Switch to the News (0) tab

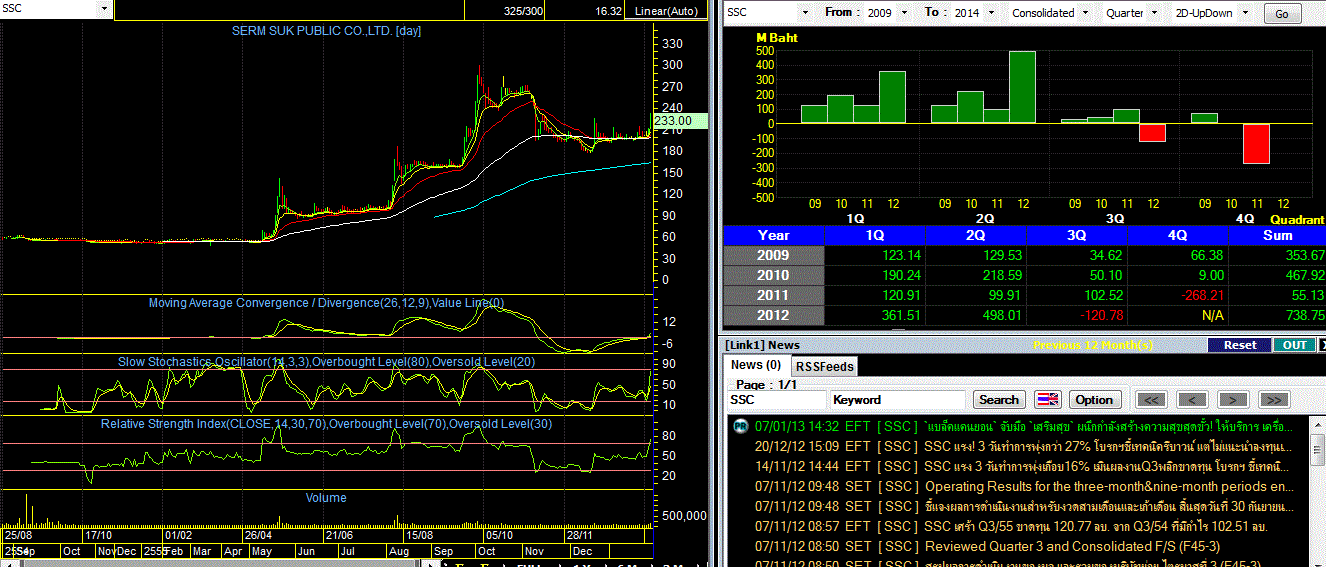pyautogui.click(x=755, y=365)
